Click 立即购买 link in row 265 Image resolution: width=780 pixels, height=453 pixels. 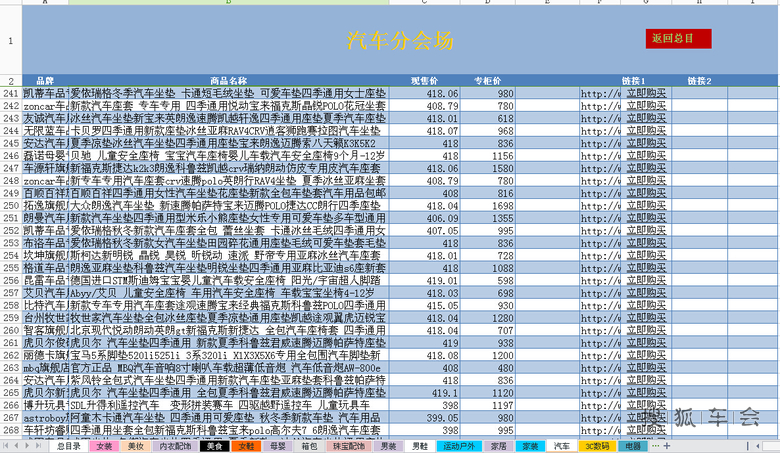(x=648, y=393)
